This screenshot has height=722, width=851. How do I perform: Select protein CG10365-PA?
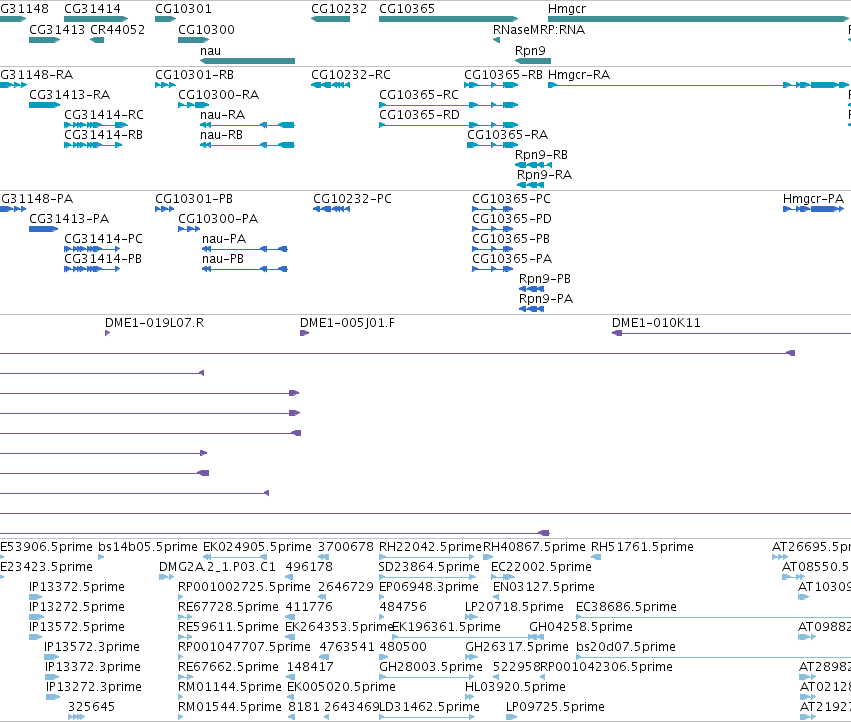[x=493, y=269]
